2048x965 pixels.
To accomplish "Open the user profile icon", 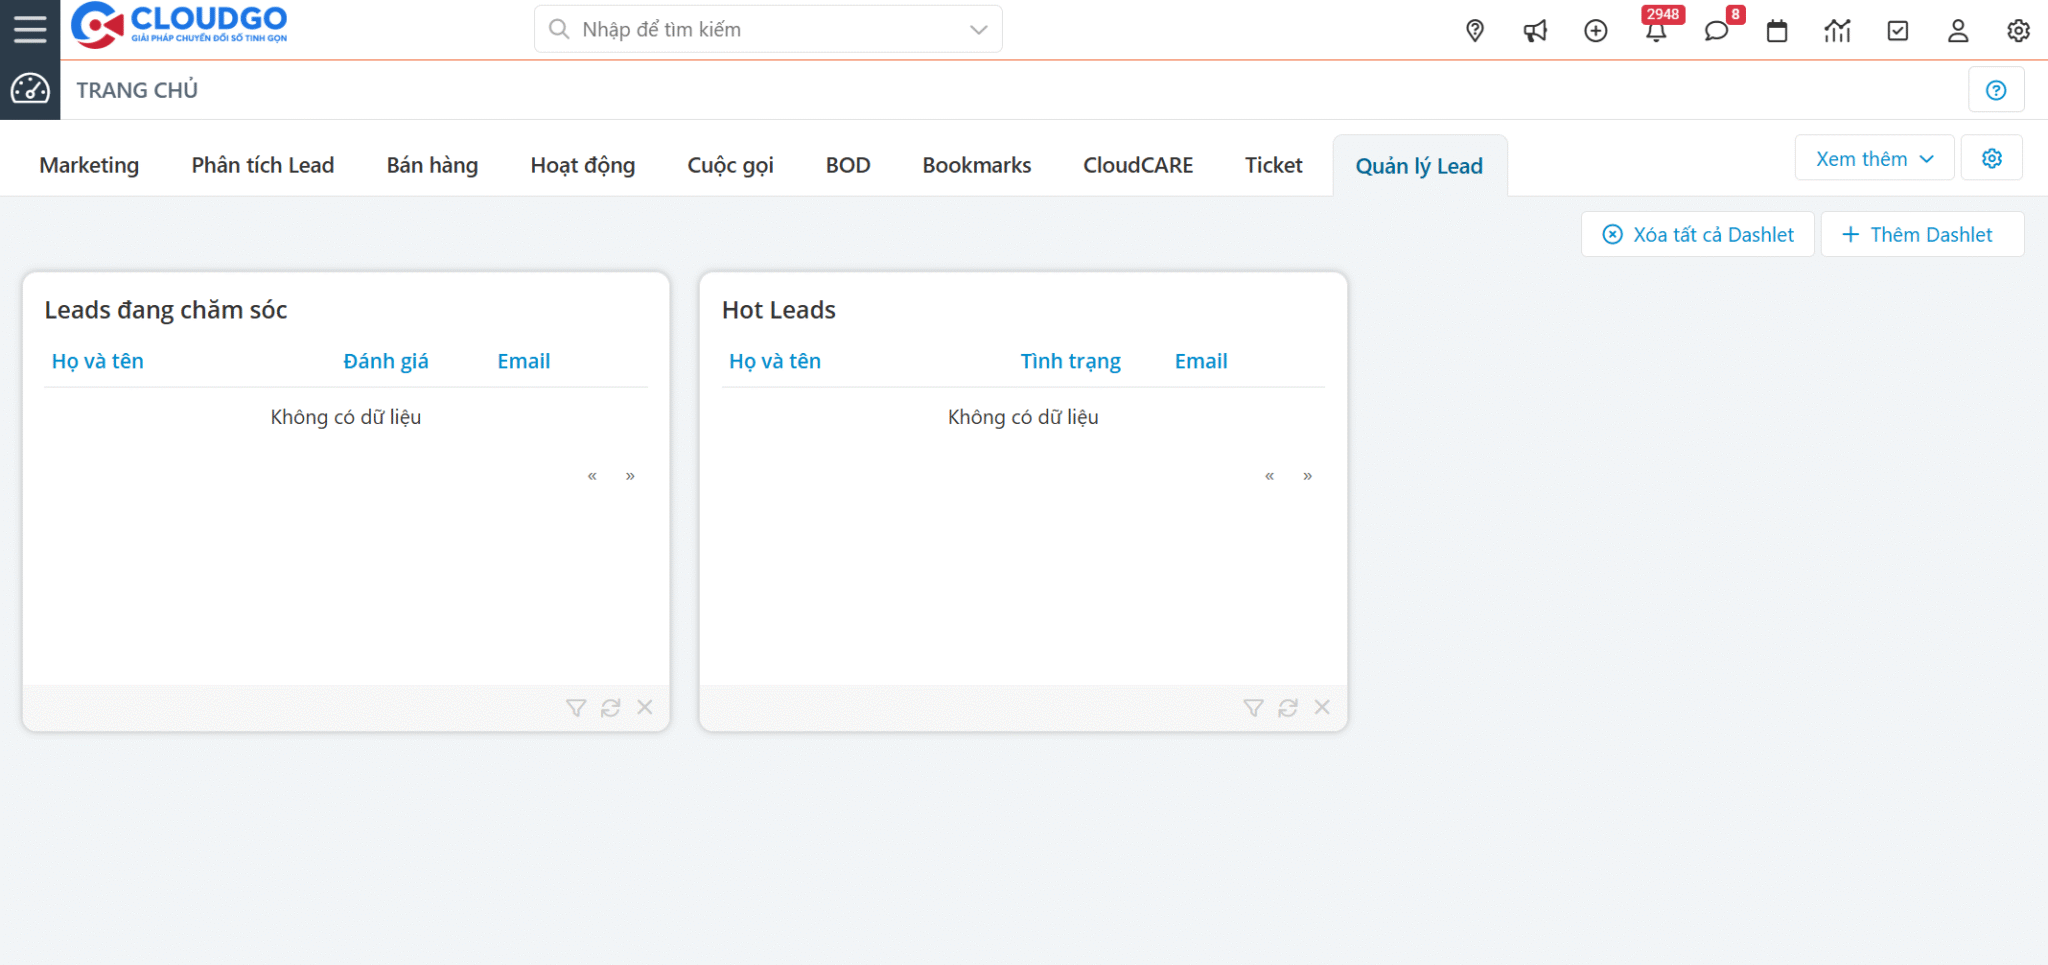I will [1958, 31].
